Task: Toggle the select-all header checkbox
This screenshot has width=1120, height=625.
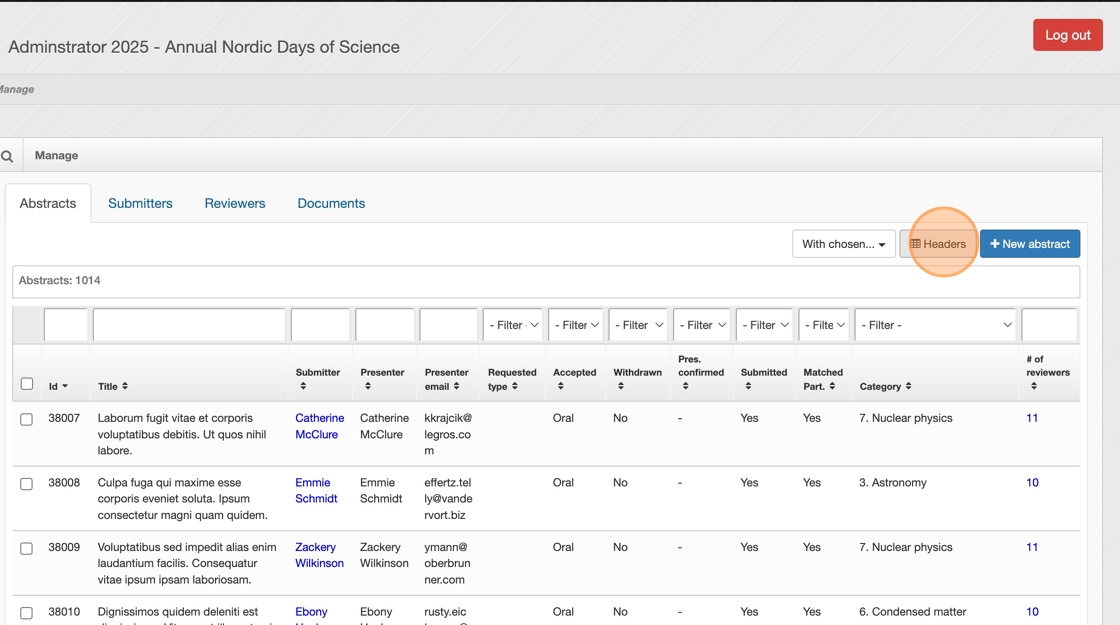Action: [x=27, y=384]
